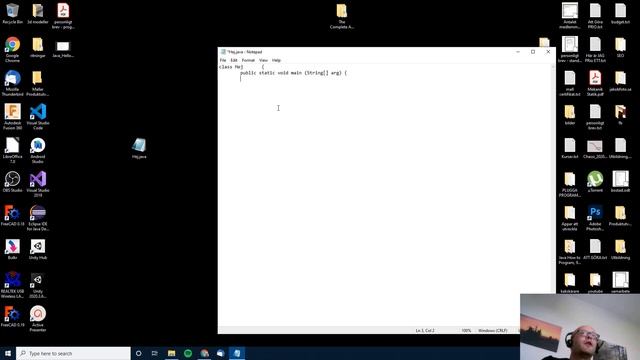This screenshot has width=640, height=360.
Task: Select the ATT SÖKA.txt desktop file
Action: point(595,249)
